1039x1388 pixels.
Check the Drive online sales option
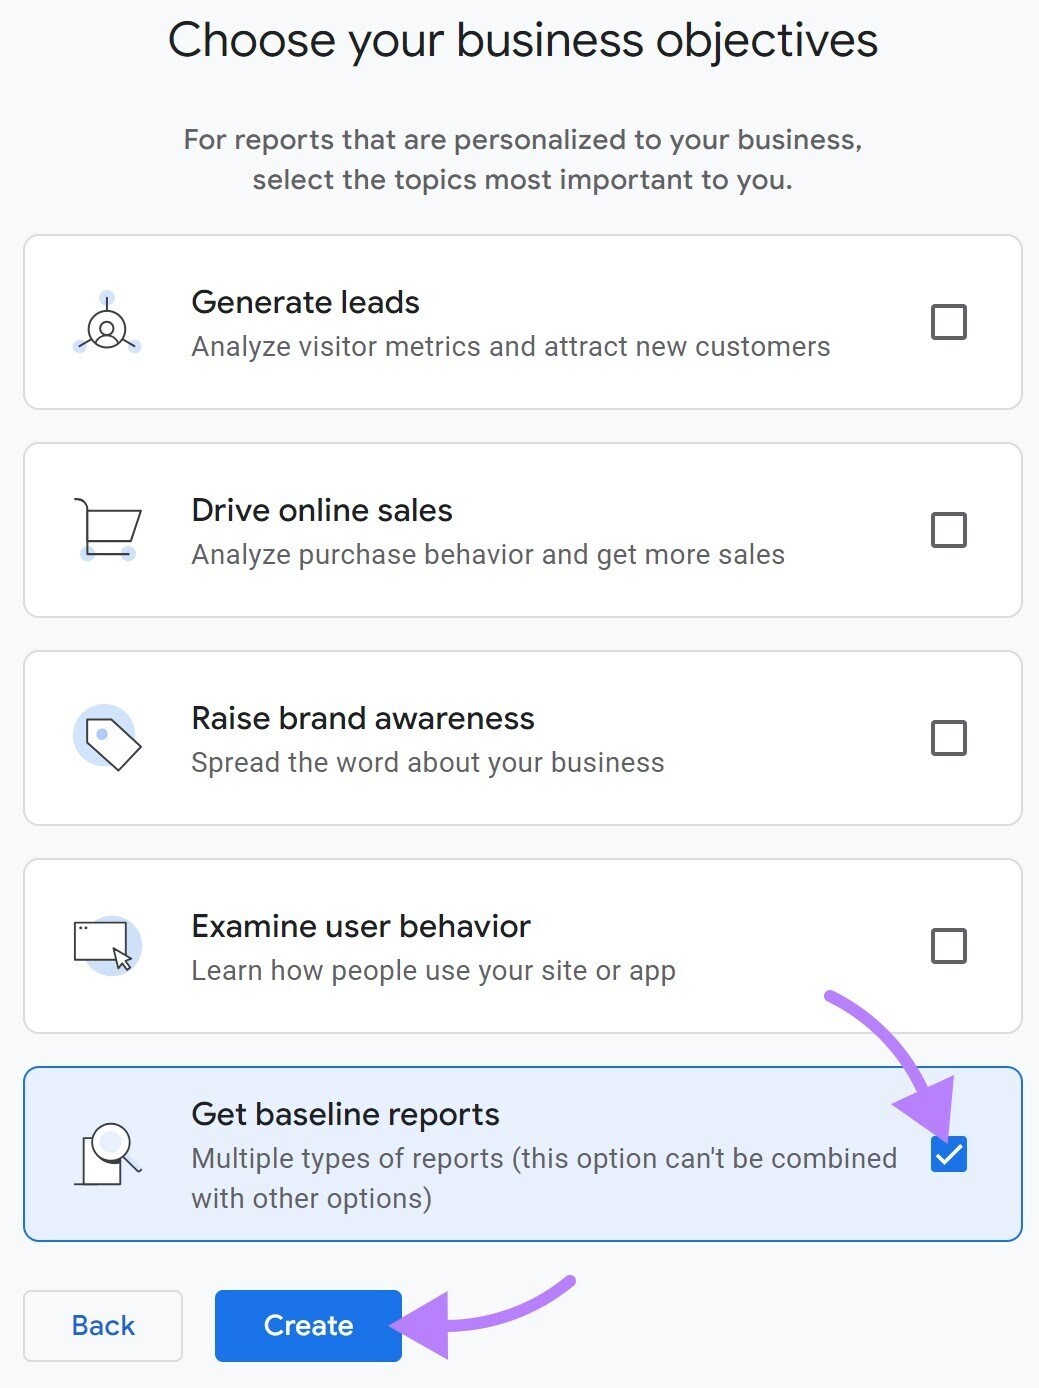(x=948, y=529)
